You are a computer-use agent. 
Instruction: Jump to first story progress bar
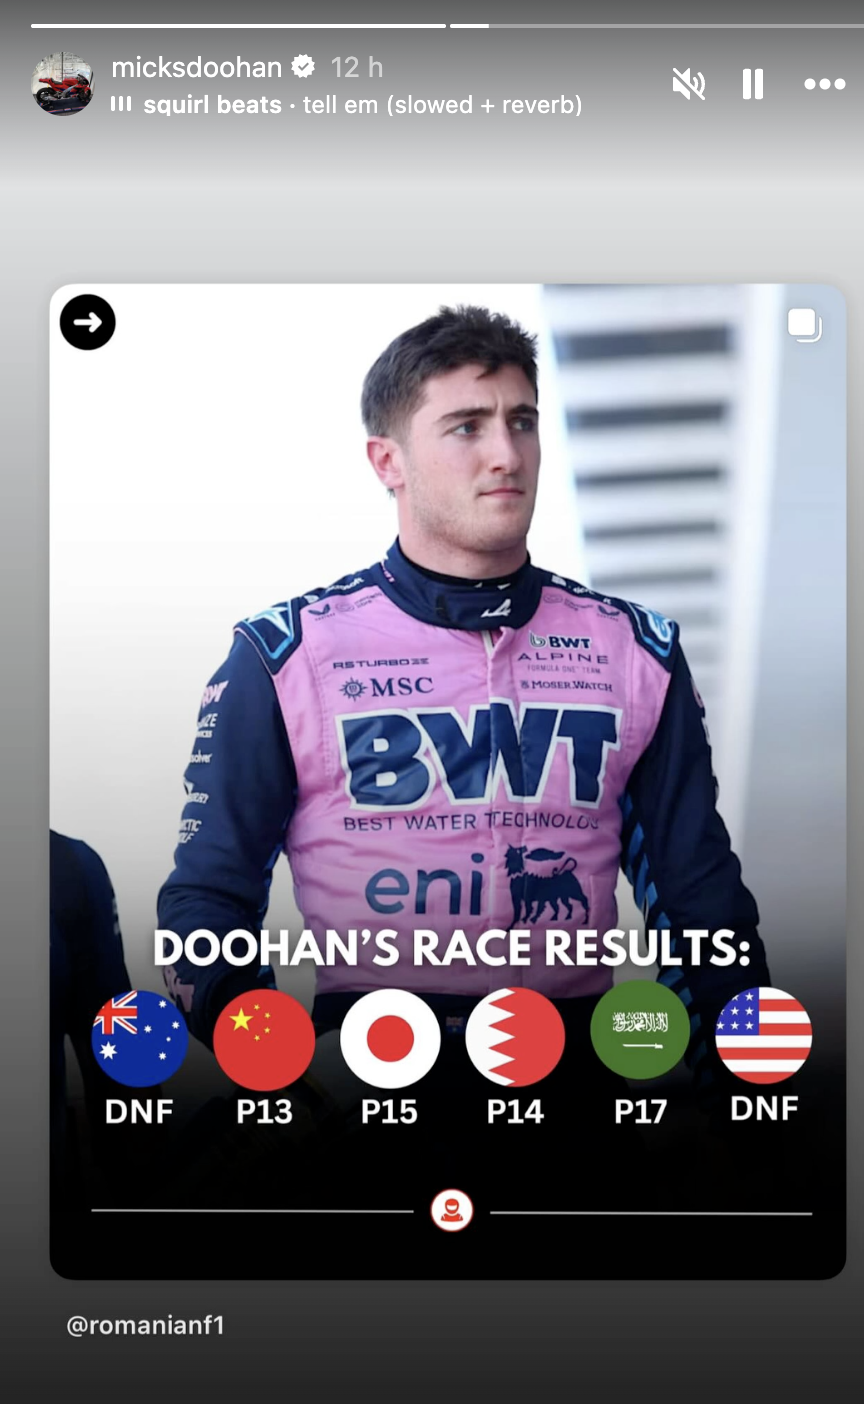coord(238,25)
